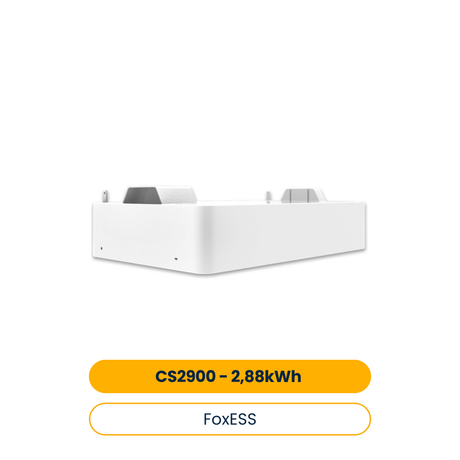460x460 pixels.
Task: Click the "FoxESS" brand name text
Action: click(230, 419)
